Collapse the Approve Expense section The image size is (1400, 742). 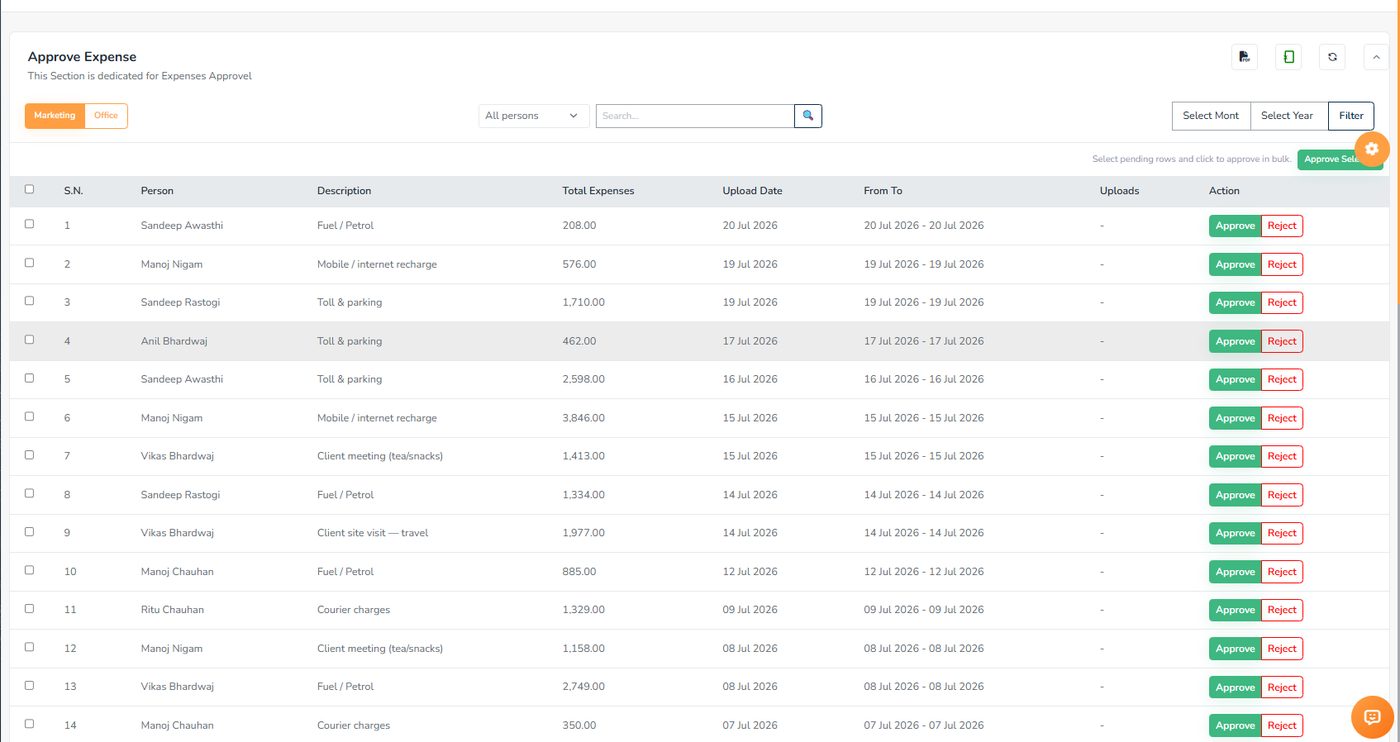[x=1376, y=57]
